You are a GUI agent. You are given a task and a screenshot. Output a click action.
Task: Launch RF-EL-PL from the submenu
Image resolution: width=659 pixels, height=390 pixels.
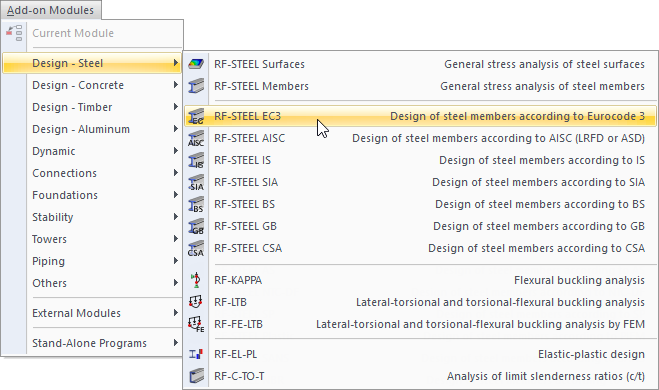coord(420,354)
